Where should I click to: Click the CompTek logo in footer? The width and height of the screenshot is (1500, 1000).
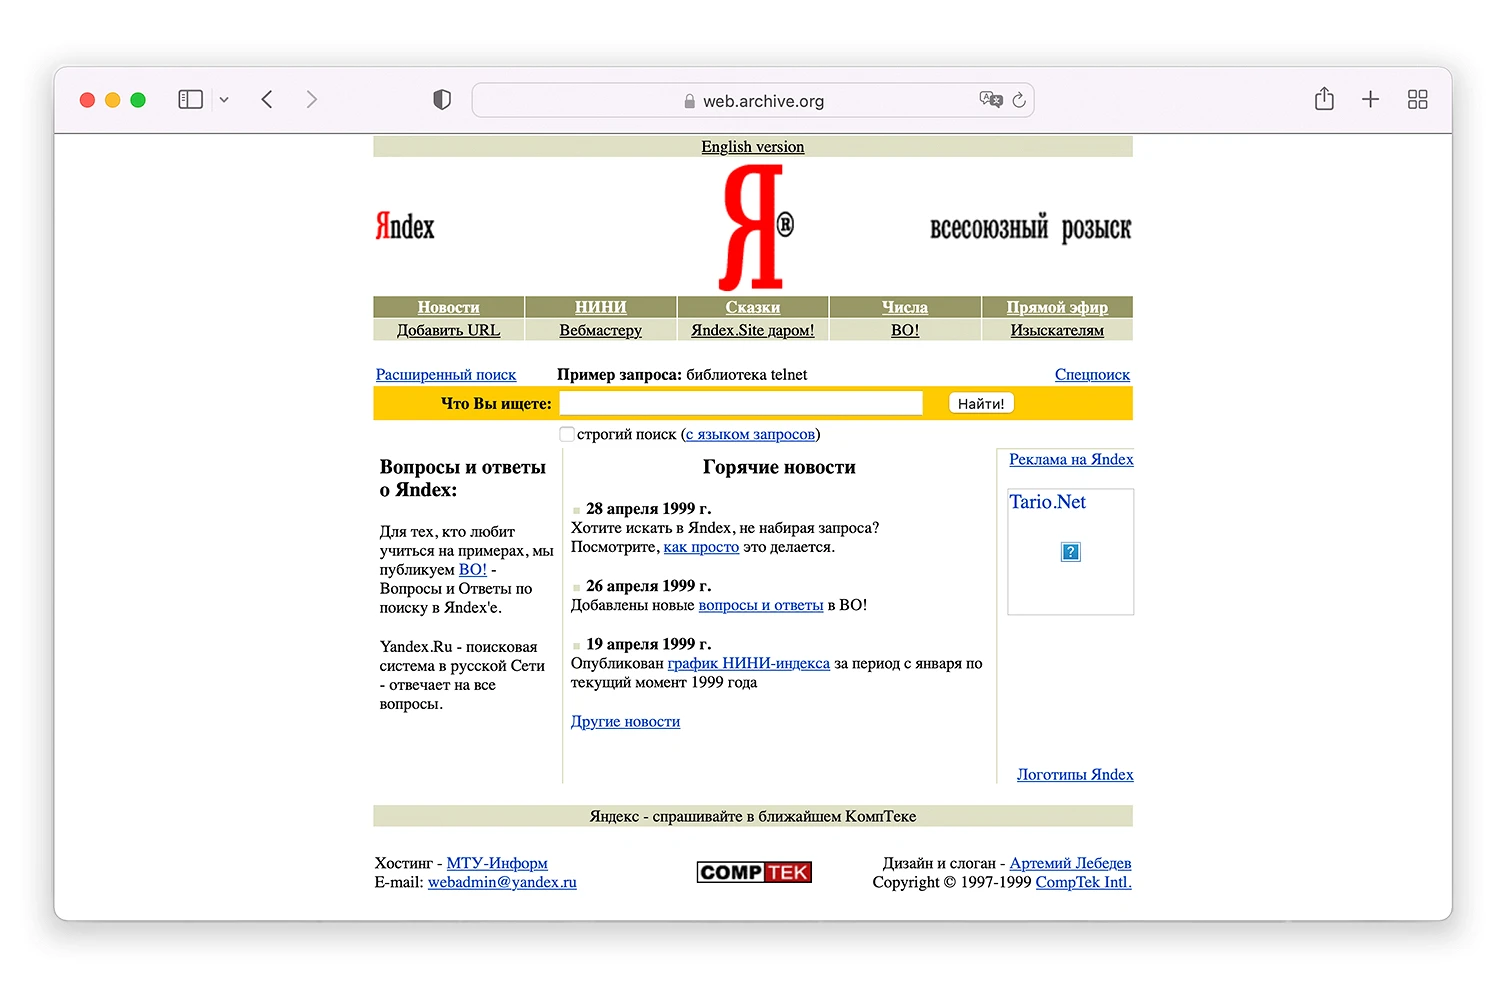click(754, 872)
